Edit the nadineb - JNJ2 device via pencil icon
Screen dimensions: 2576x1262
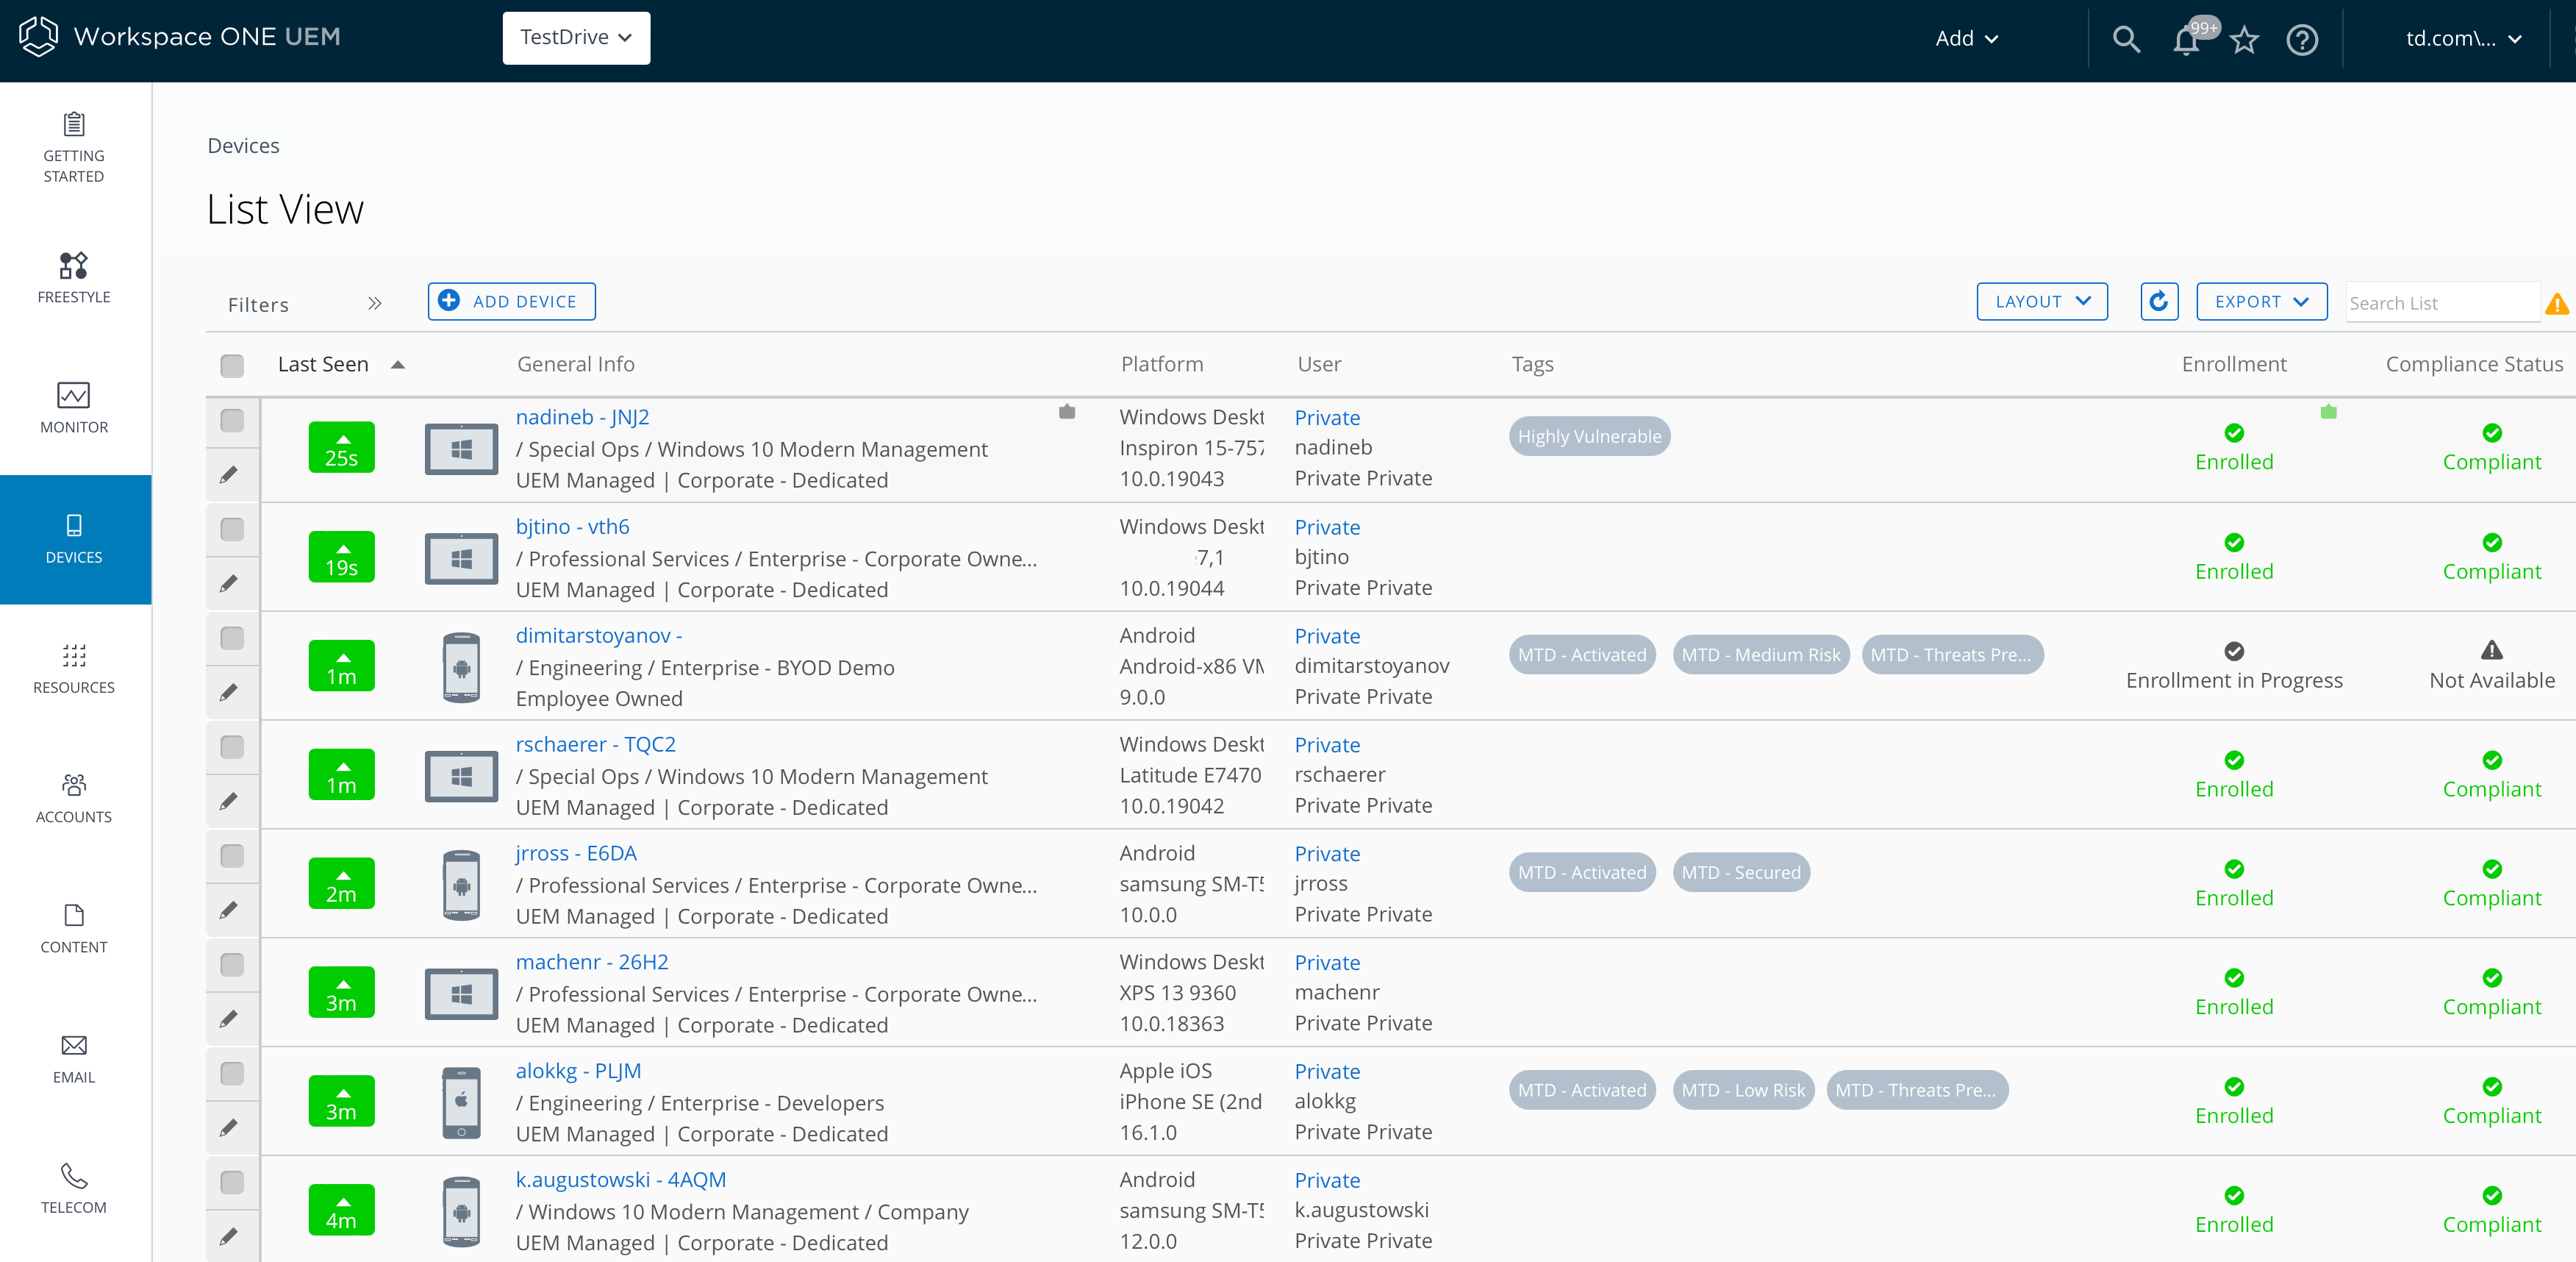[x=231, y=474]
